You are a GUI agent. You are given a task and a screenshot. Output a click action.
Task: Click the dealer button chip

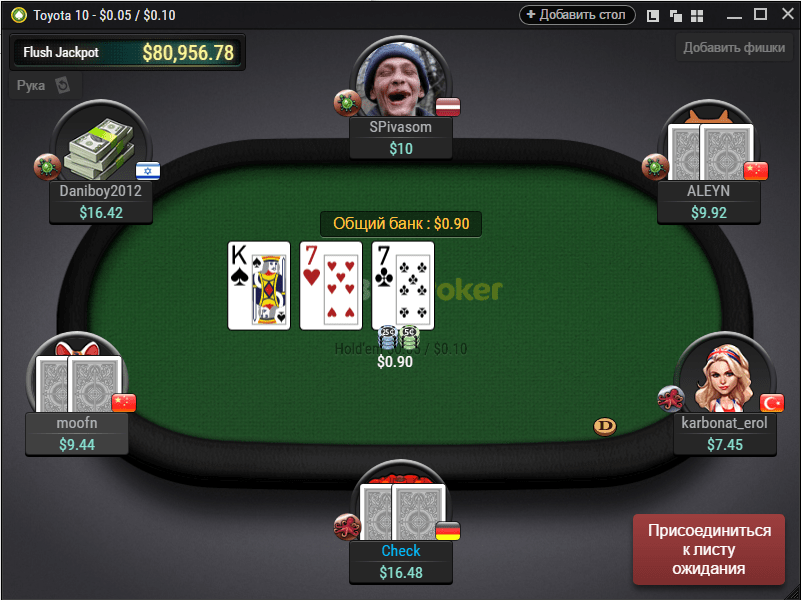[x=605, y=425]
